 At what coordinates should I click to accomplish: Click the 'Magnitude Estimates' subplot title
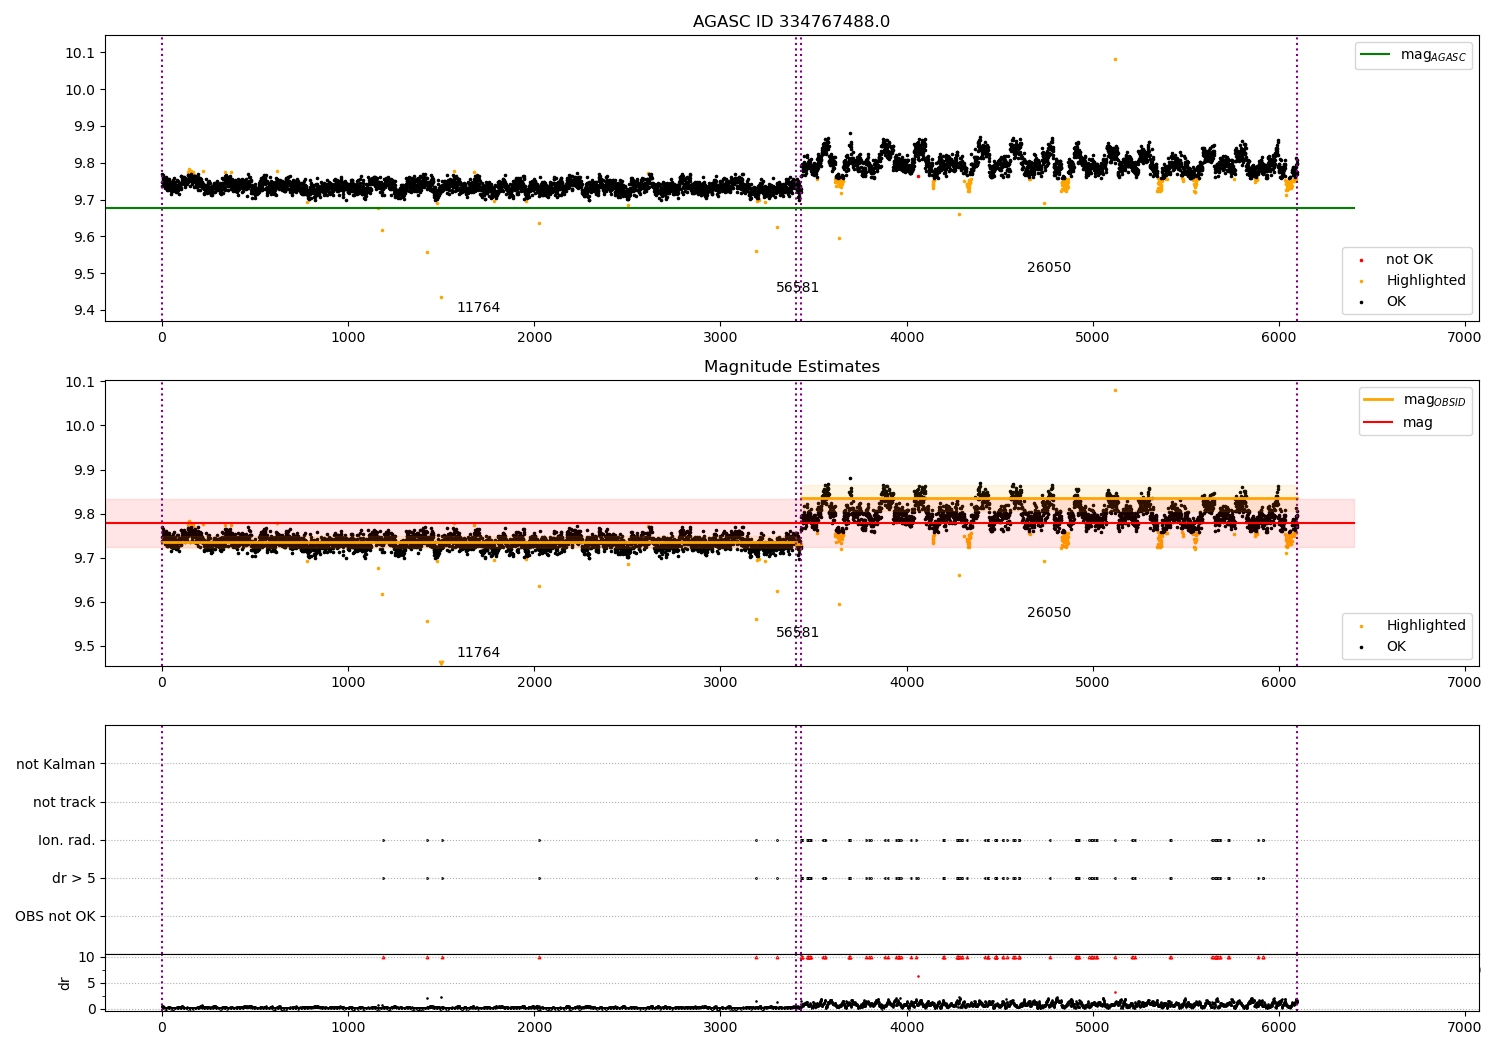(791, 367)
